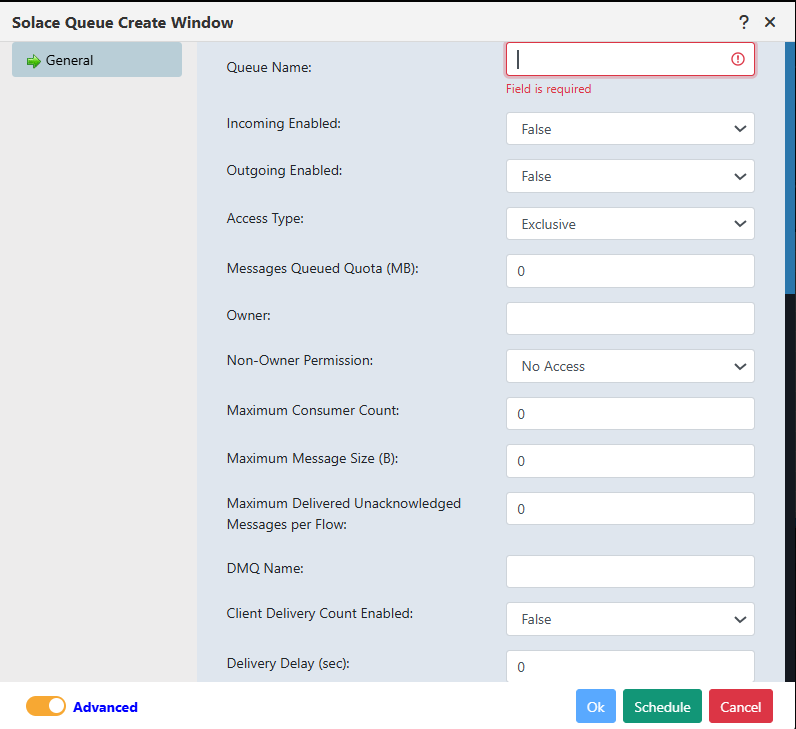Focus the Queue Name input field
Screen dimensions: 796x729
[630, 59]
